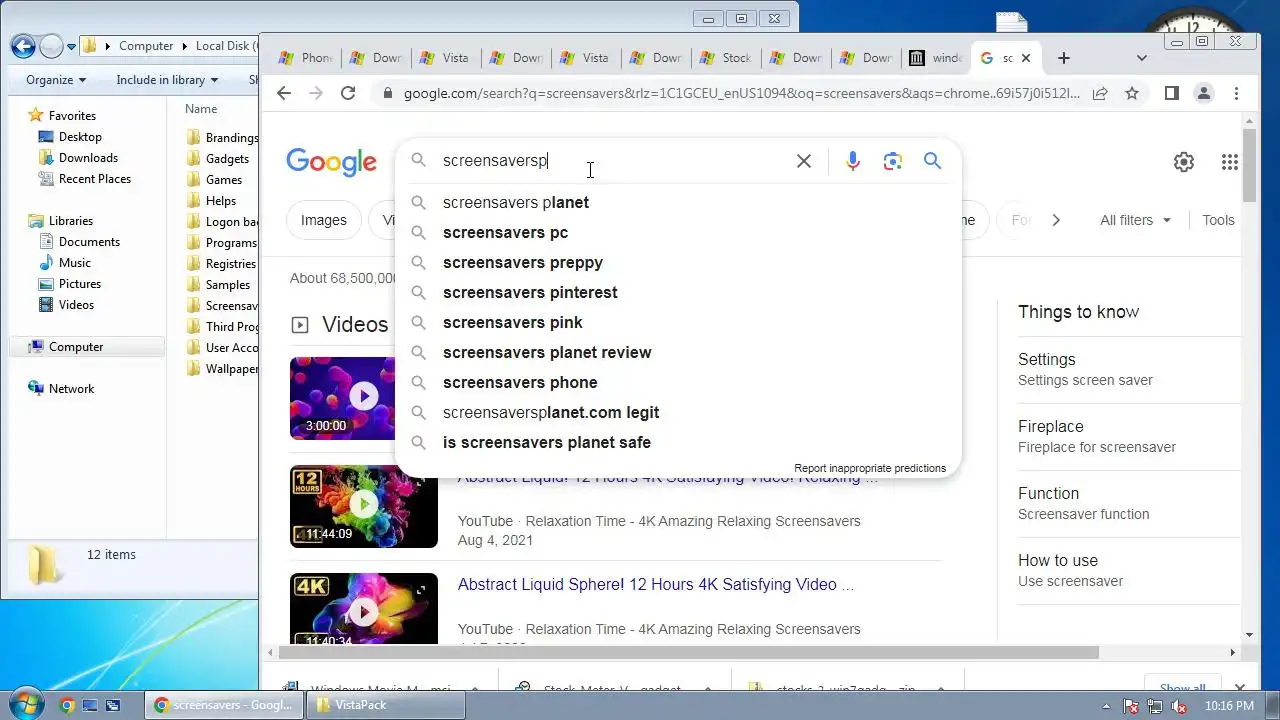
Task: Open Include in library dropdown
Action: click(x=167, y=80)
